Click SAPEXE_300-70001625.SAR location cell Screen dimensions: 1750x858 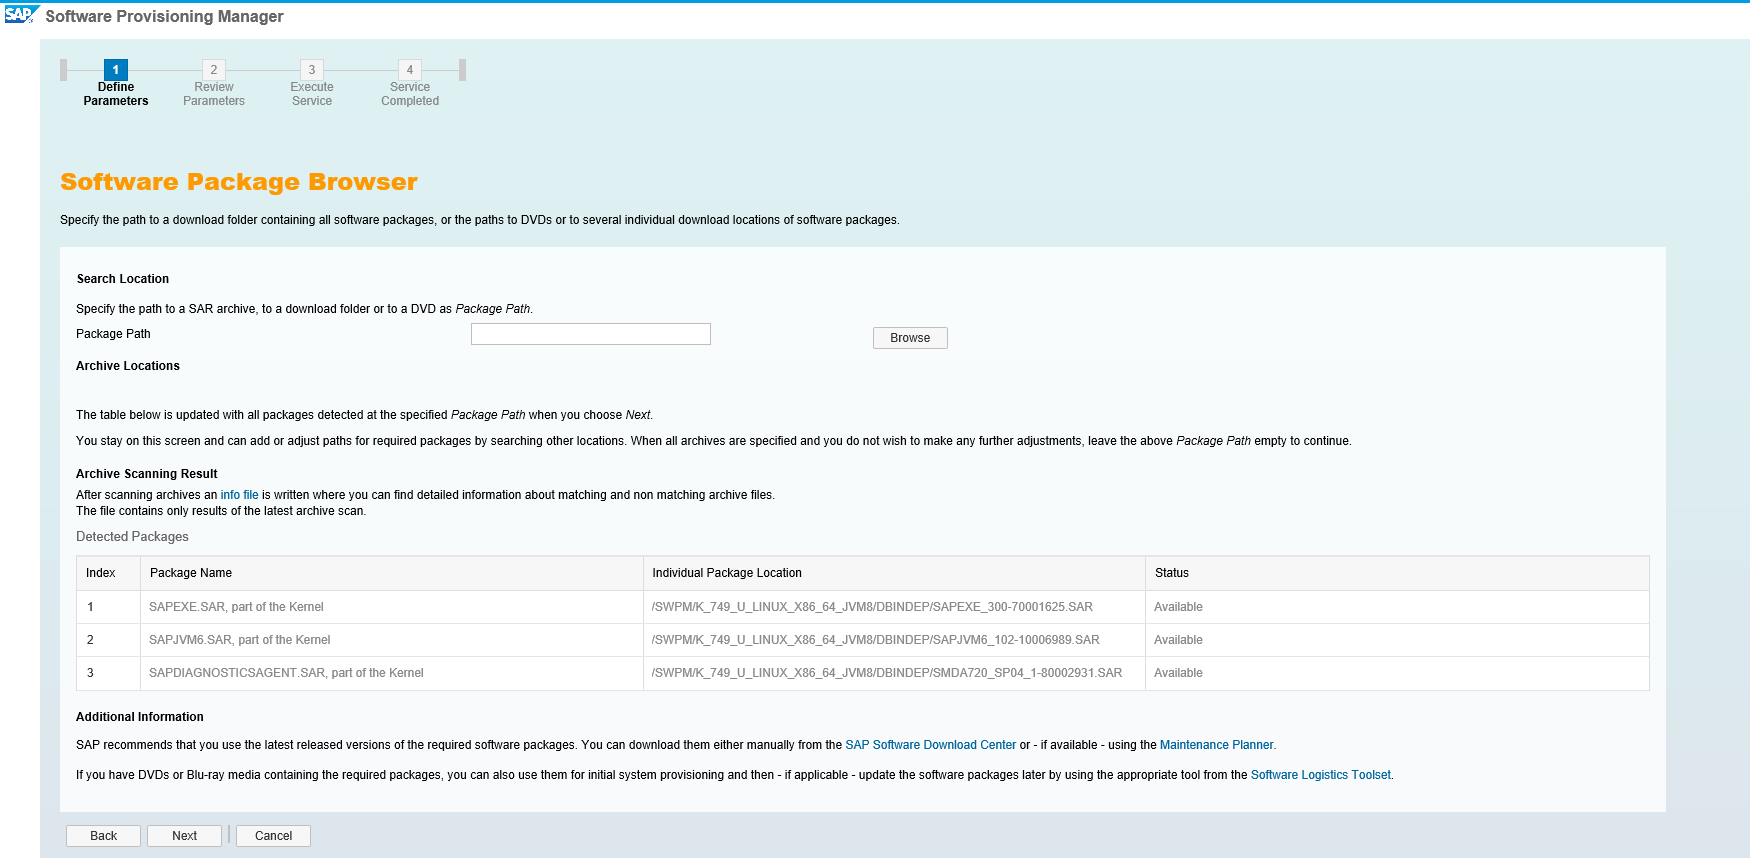pyautogui.click(x=894, y=607)
